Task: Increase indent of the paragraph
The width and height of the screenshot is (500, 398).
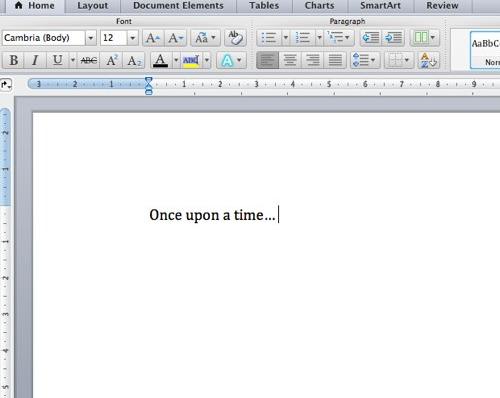Action: click(394, 38)
